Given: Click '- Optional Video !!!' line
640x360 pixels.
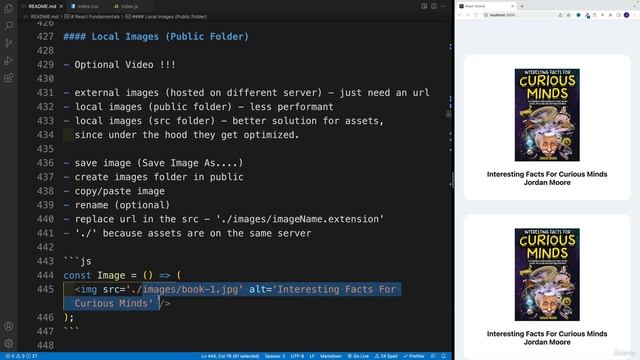Looking at the screenshot, I should (x=120, y=64).
